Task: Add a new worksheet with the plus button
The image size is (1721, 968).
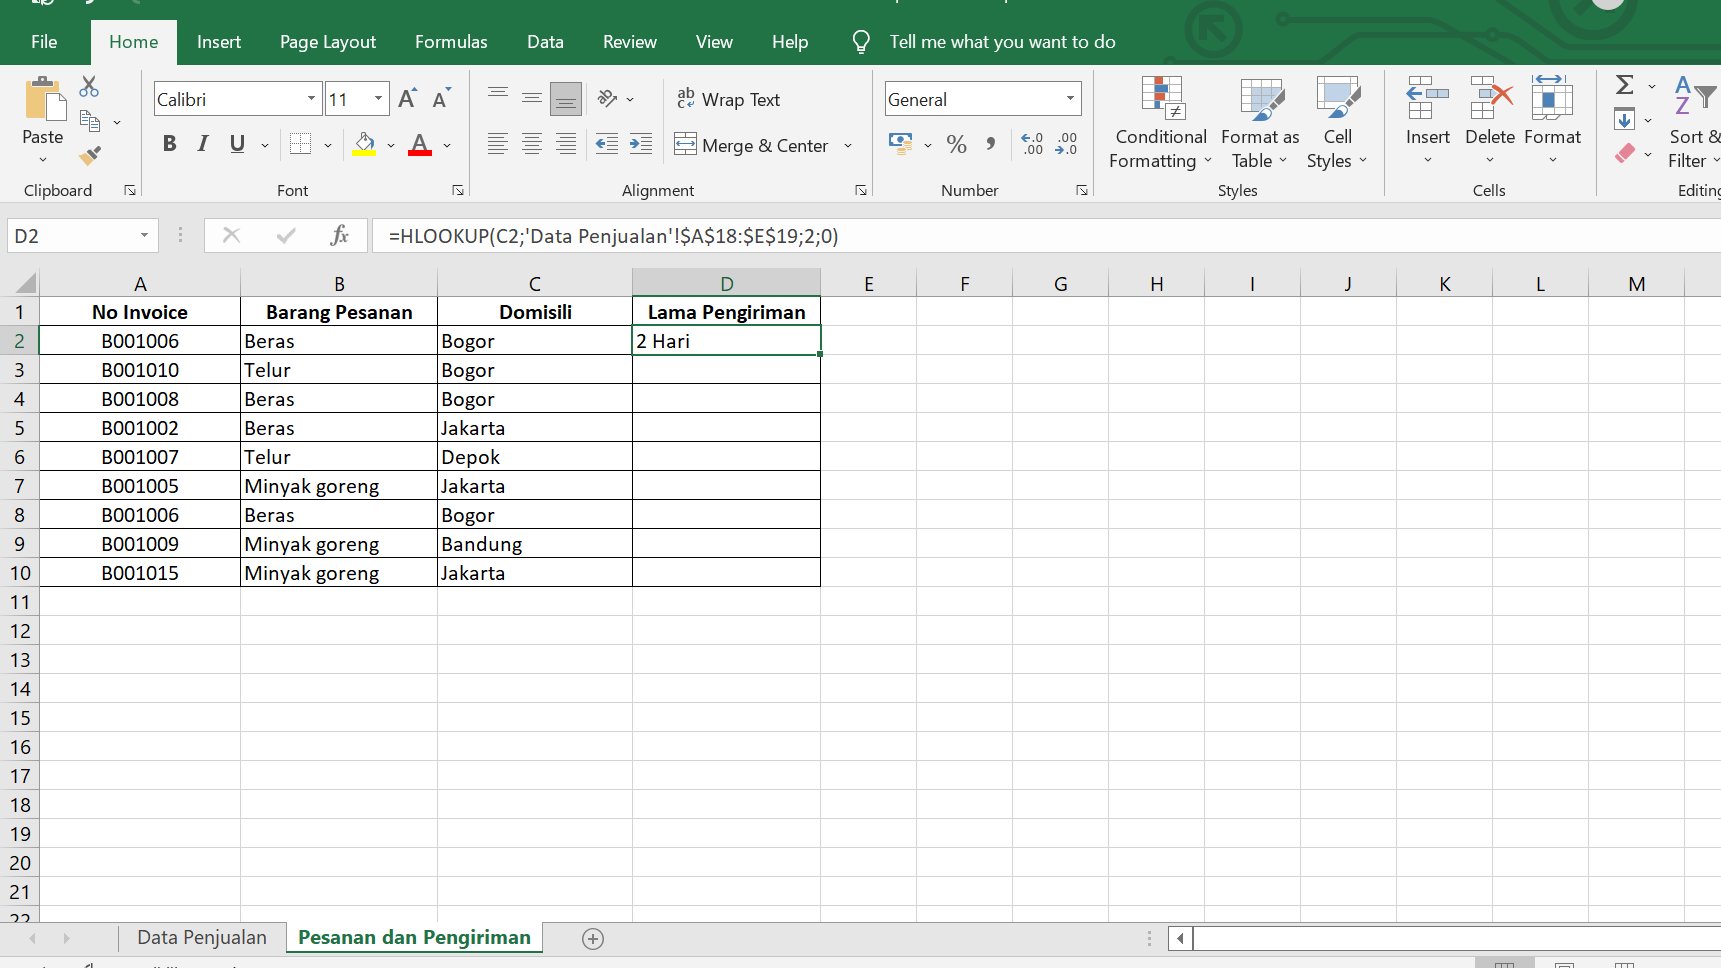Action: (592, 938)
